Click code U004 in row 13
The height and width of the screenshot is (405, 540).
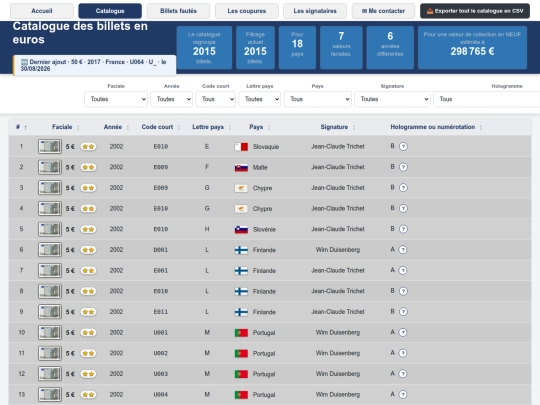(x=161, y=395)
